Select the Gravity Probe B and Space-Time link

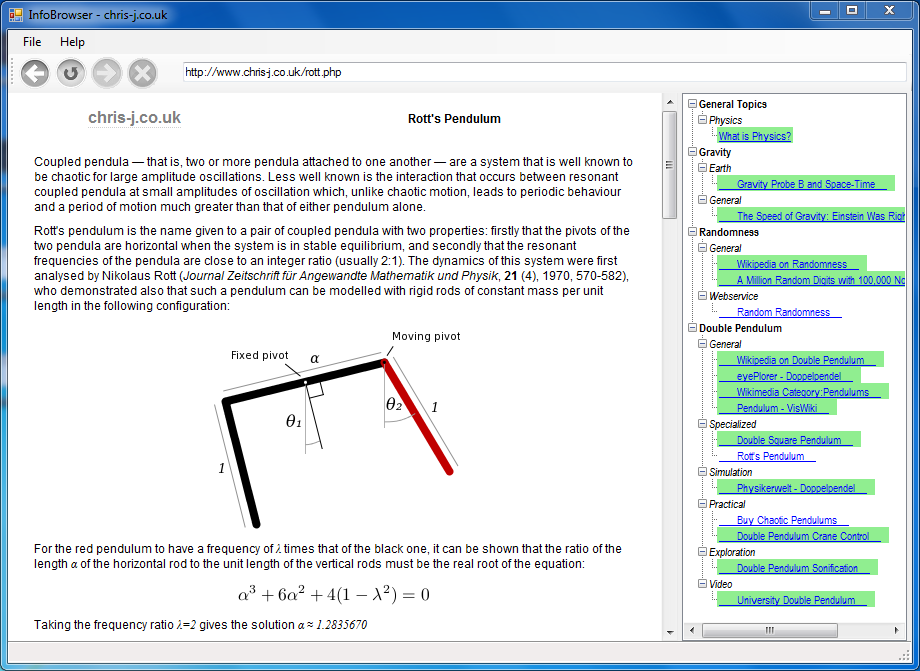point(805,184)
